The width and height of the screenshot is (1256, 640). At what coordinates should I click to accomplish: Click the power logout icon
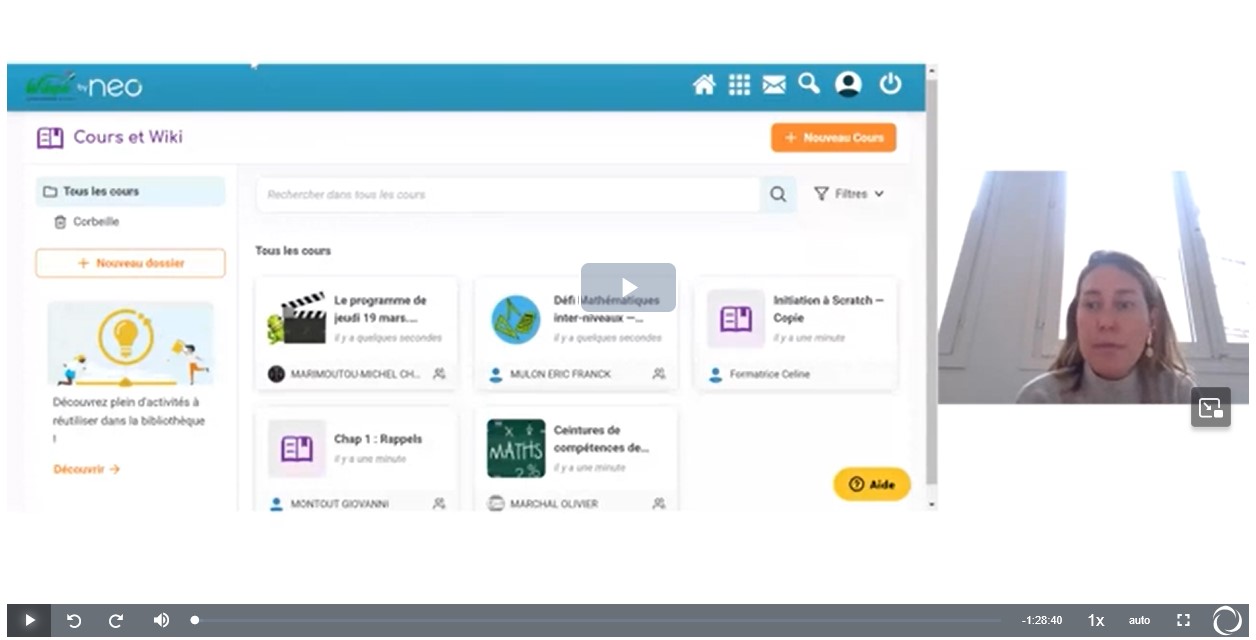coord(890,85)
